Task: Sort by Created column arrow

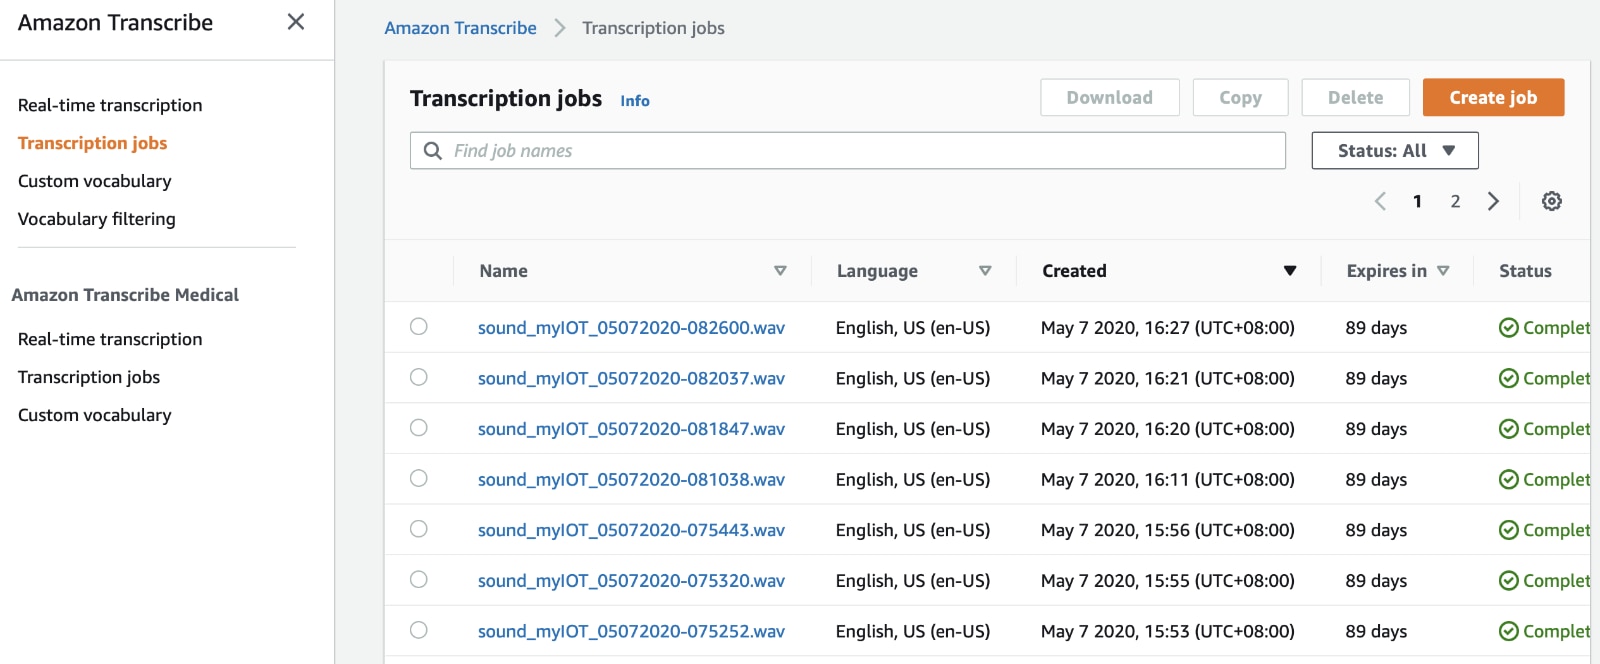Action: click(x=1290, y=271)
